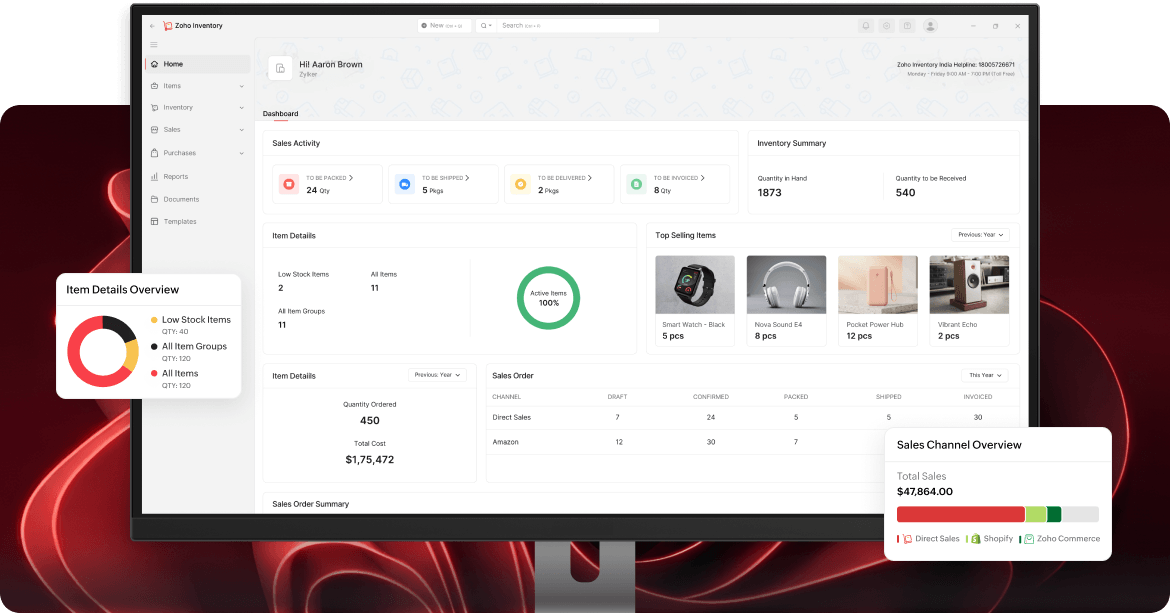Open the notifications bell icon

pyautogui.click(x=866, y=25)
